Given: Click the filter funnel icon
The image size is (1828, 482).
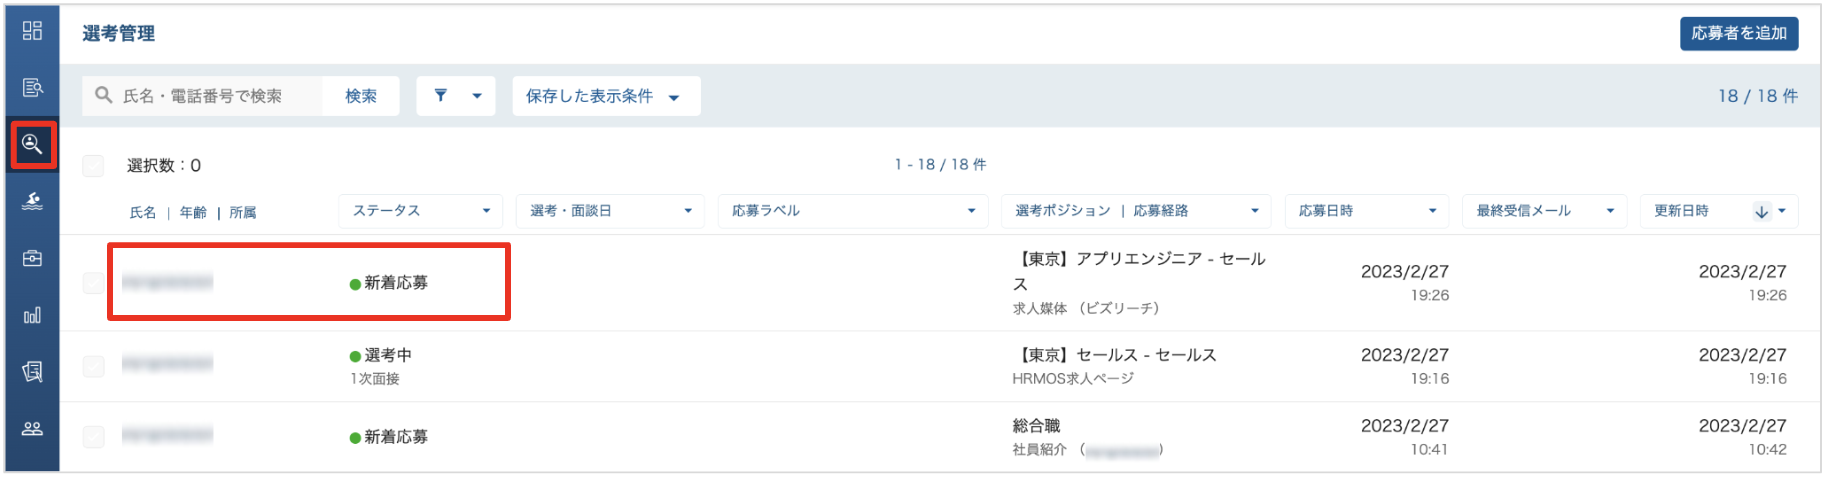Looking at the screenshot, I should (441, 96).
